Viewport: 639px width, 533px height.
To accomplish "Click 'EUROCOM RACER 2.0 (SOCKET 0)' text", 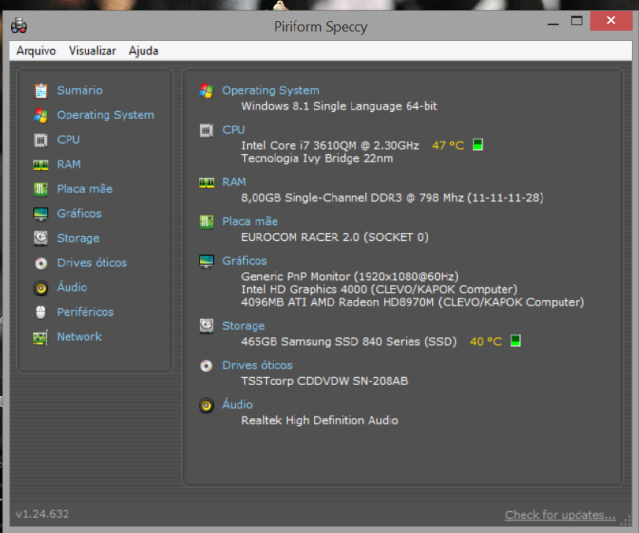I will point(335,237).
